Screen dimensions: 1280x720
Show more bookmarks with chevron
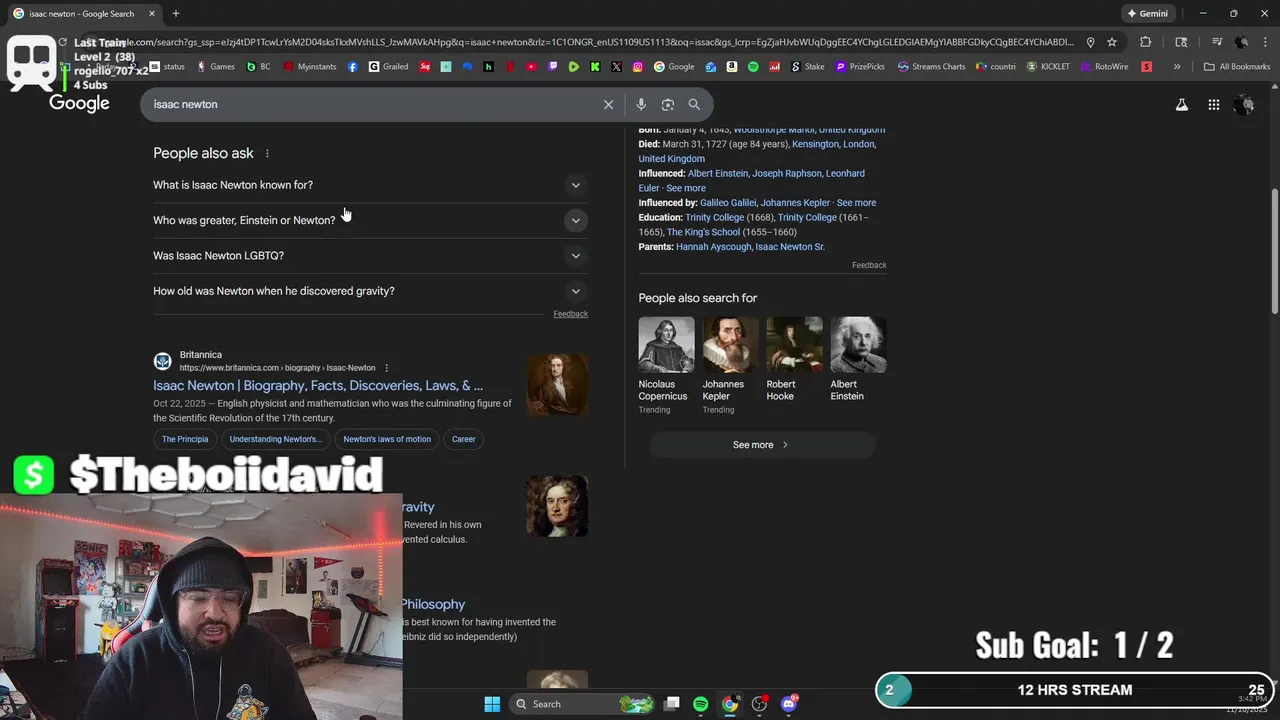(1177, 67)
